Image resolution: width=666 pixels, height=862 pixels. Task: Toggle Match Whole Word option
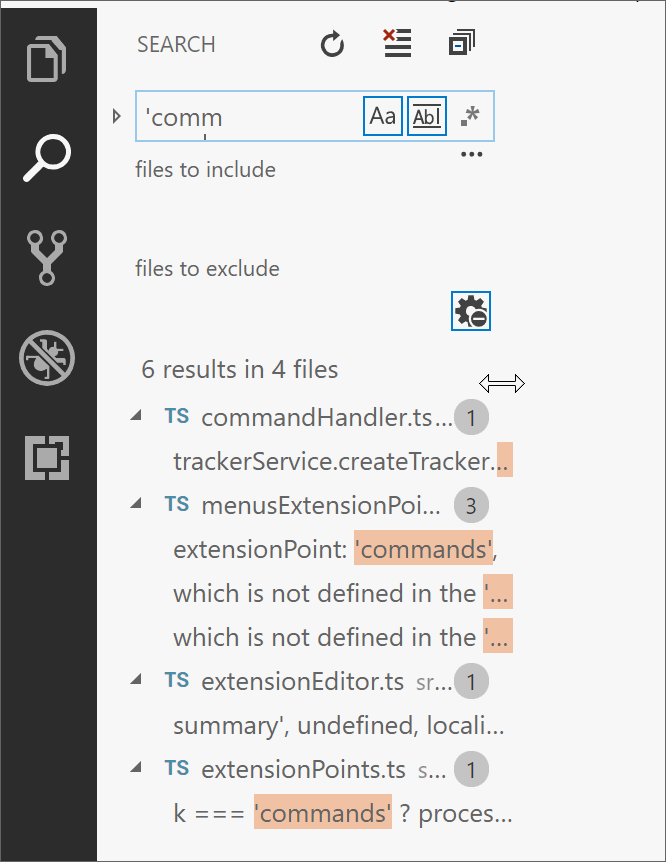pos(426,116)
